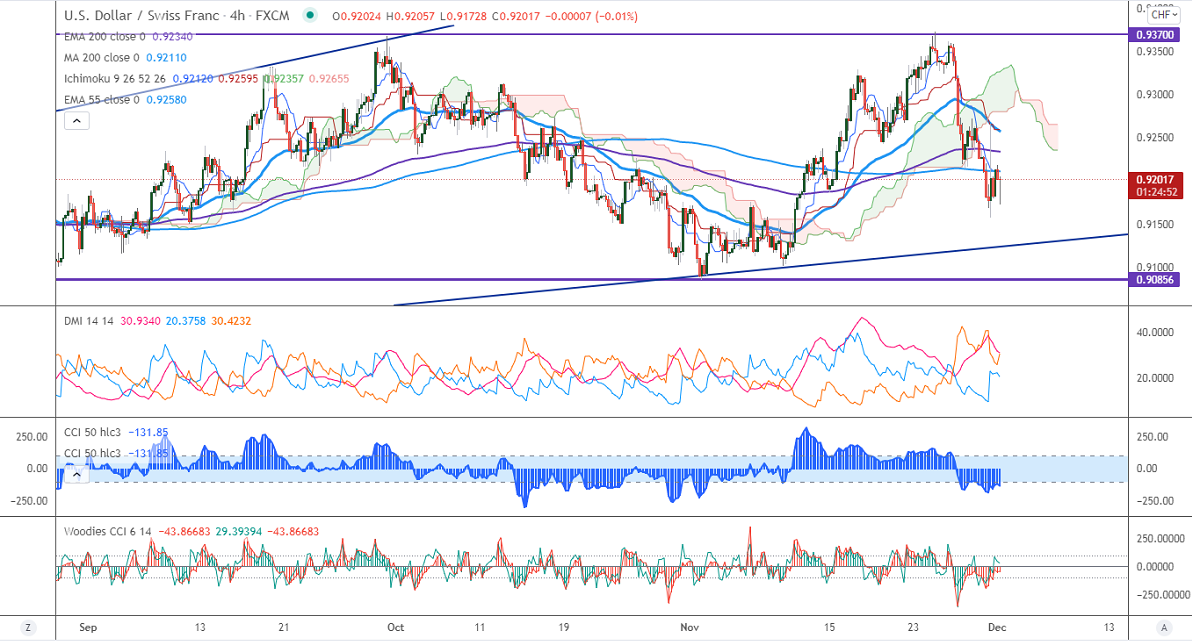Click the 20.0000 DMI scale label
Viewport: 1192px width, 641px height.
coord(1155,378)
